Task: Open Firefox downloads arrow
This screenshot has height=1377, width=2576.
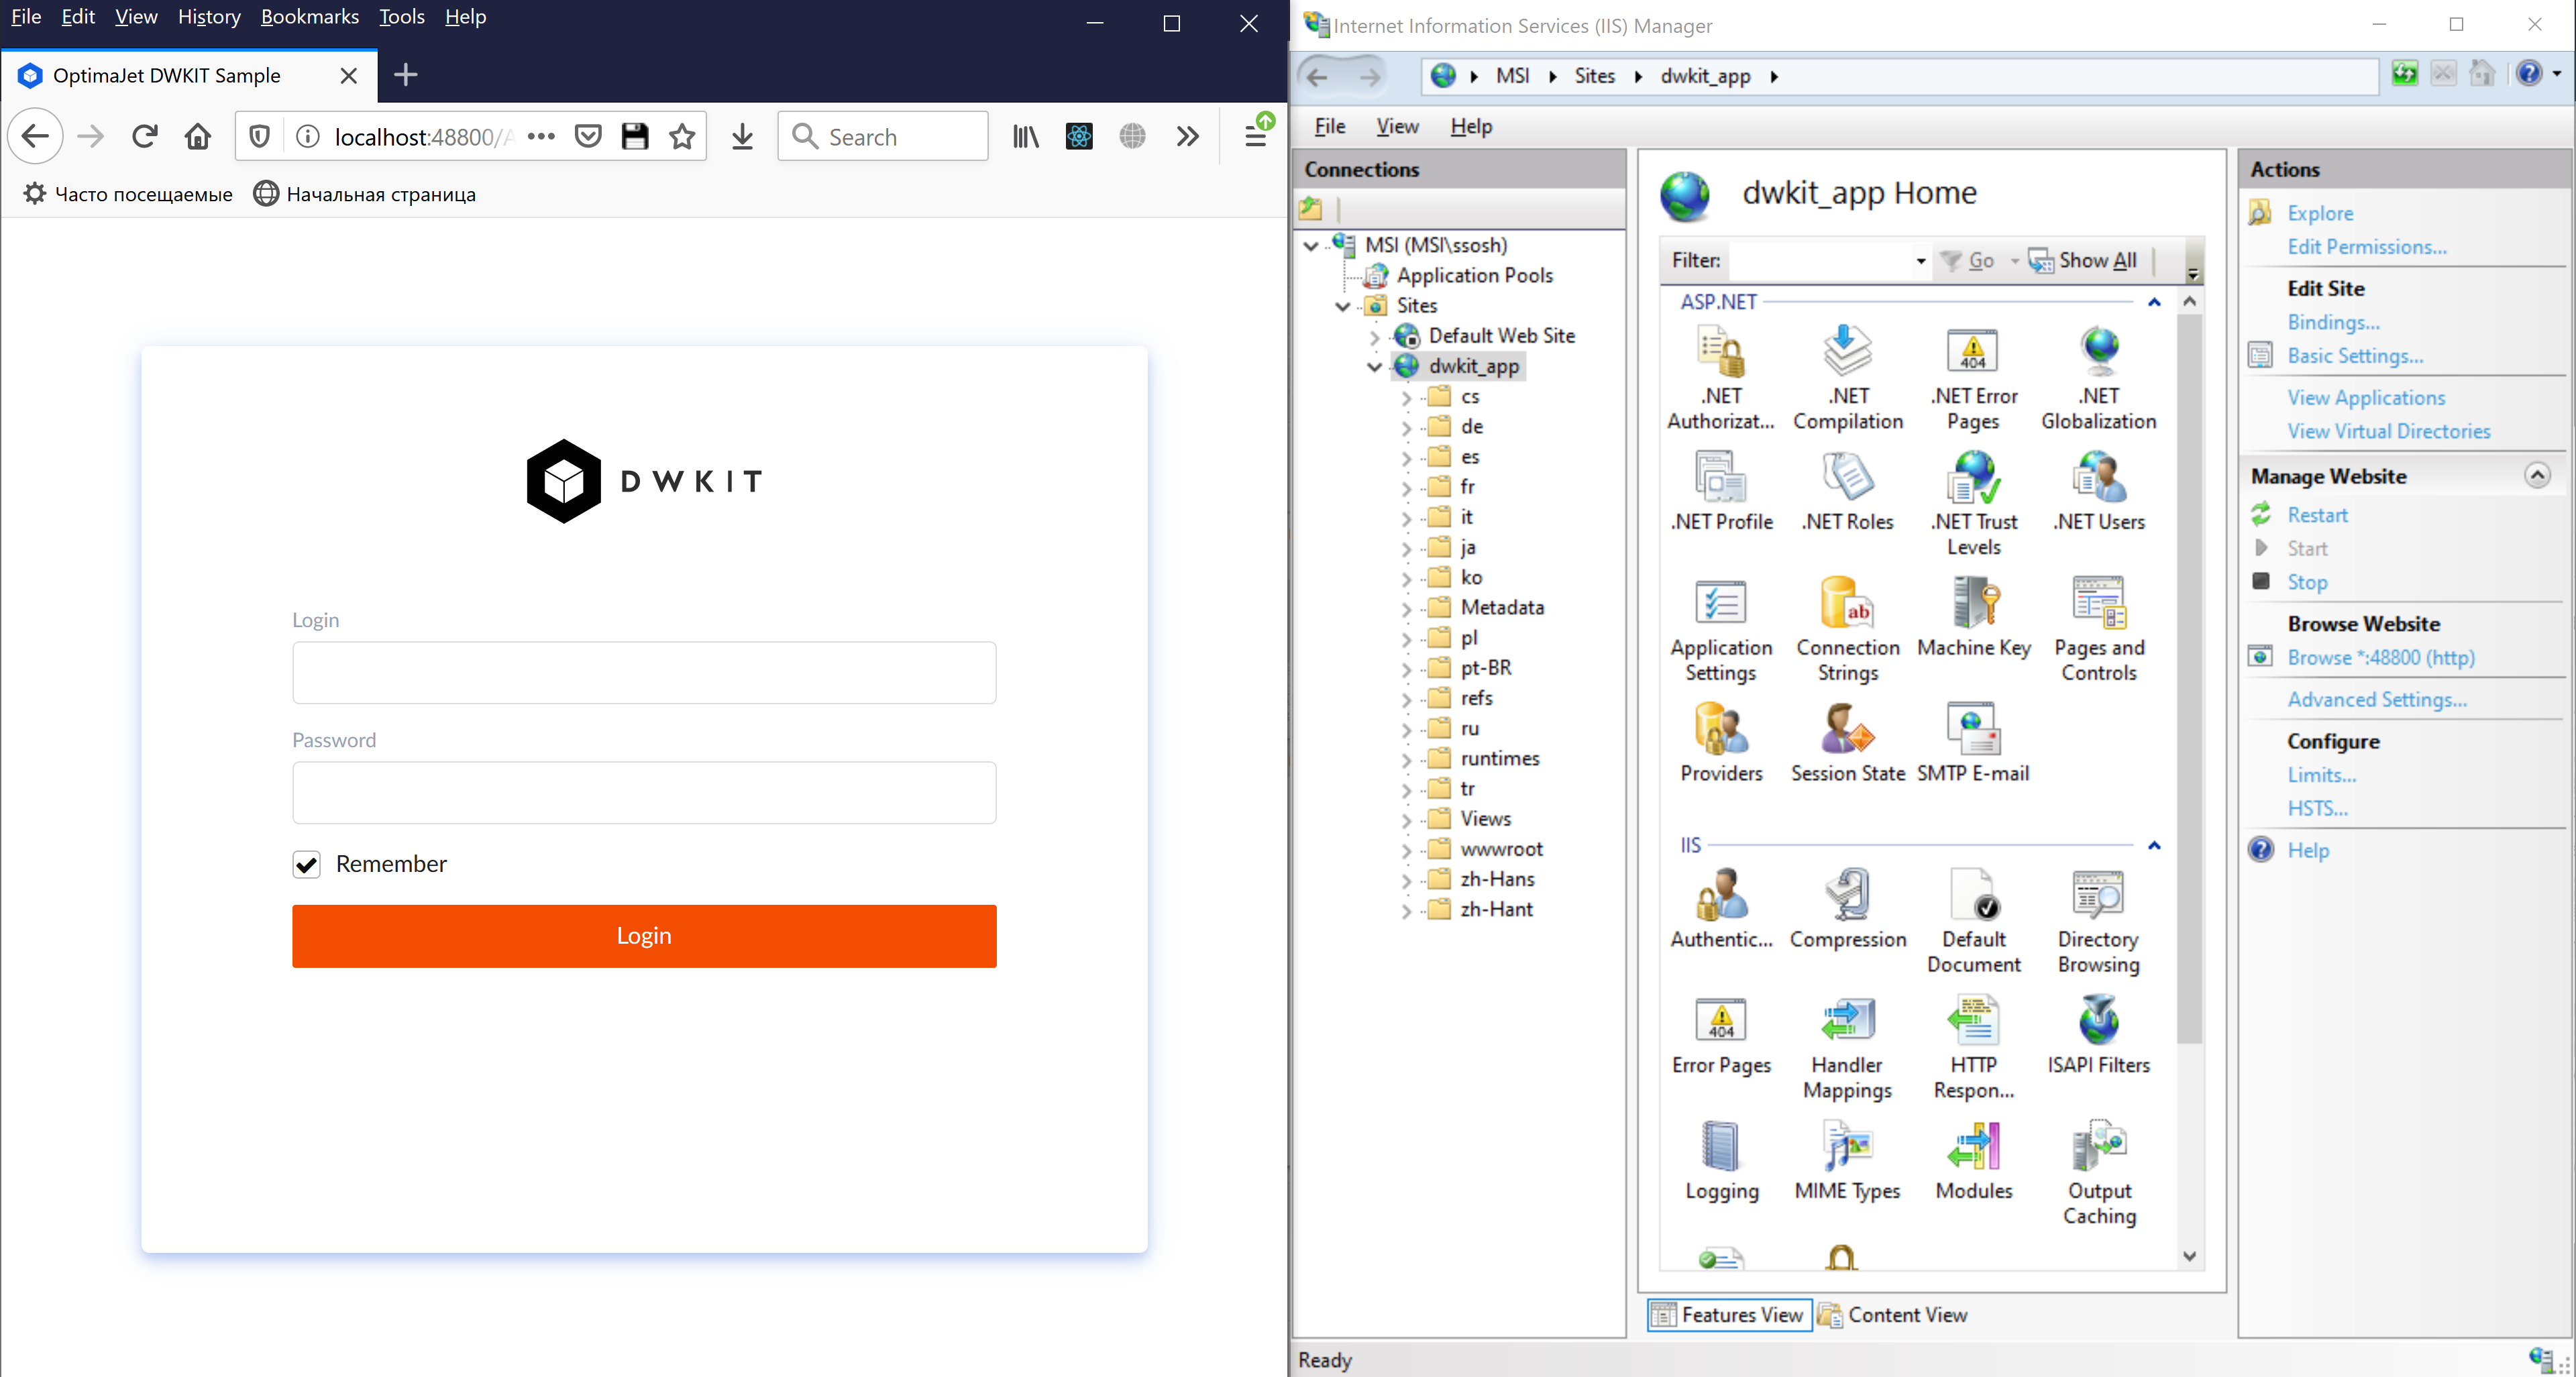Action: [742, 136]
